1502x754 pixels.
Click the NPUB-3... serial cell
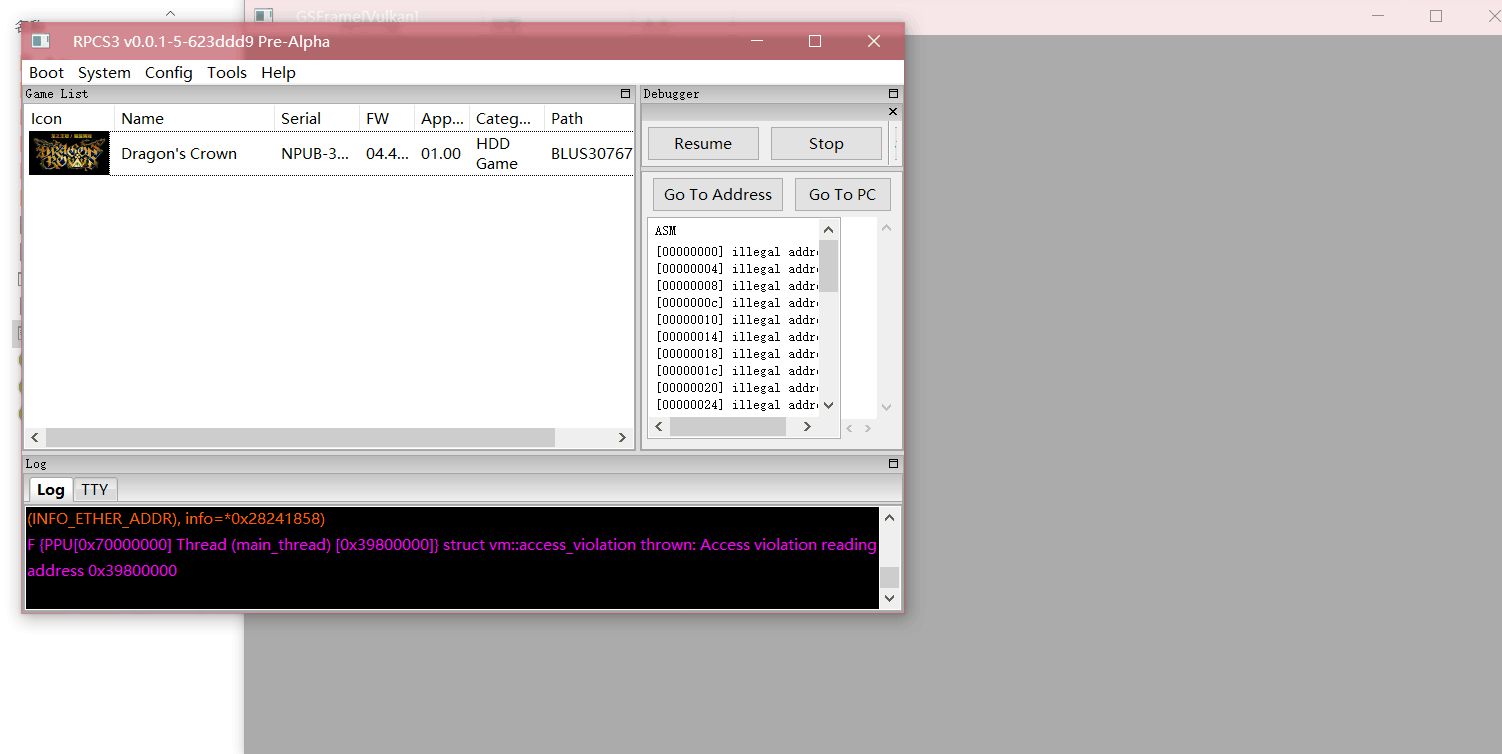[315, 154]
